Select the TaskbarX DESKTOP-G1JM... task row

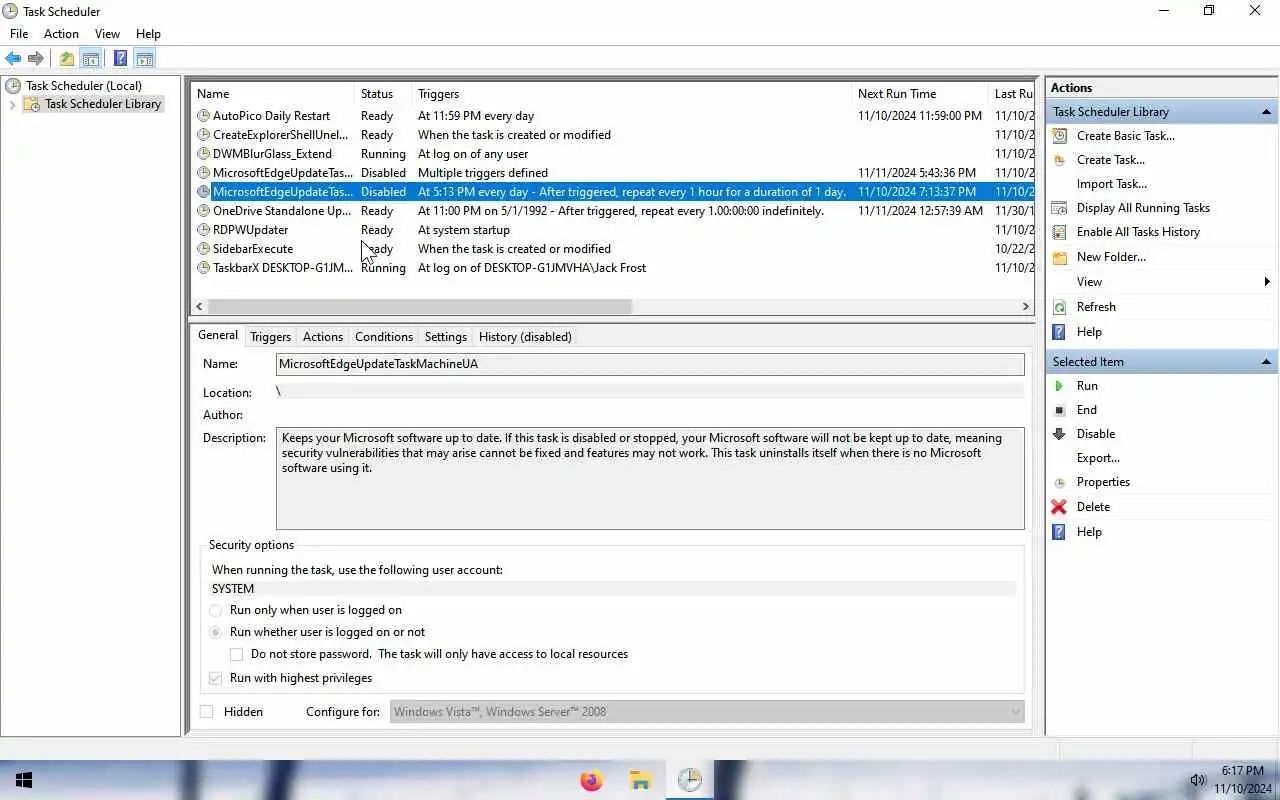[x=613, y=268]
